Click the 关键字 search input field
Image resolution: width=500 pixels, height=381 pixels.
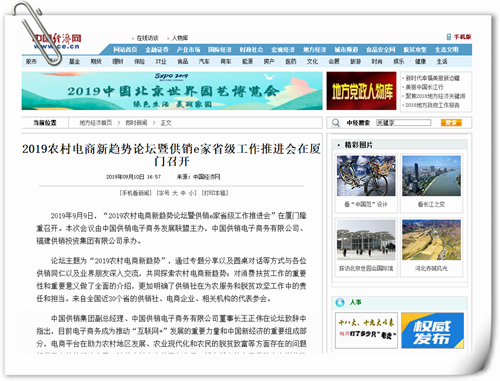pyautogui.click(x=403, y=123)
